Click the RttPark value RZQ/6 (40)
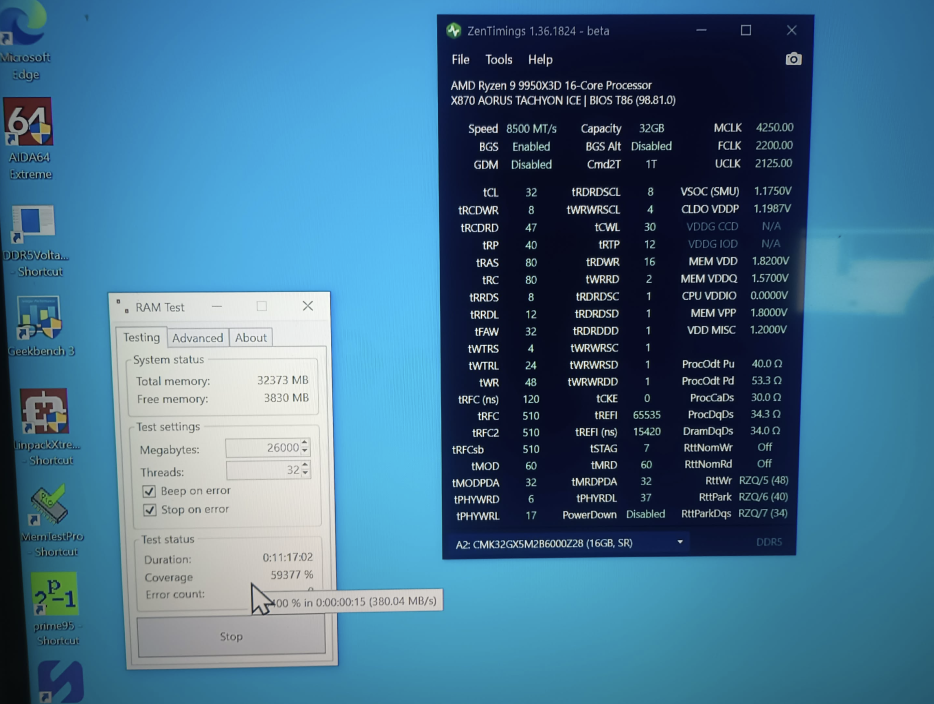Image resolution: width=934 pixels, height=704 pixels. coord(763,497)
